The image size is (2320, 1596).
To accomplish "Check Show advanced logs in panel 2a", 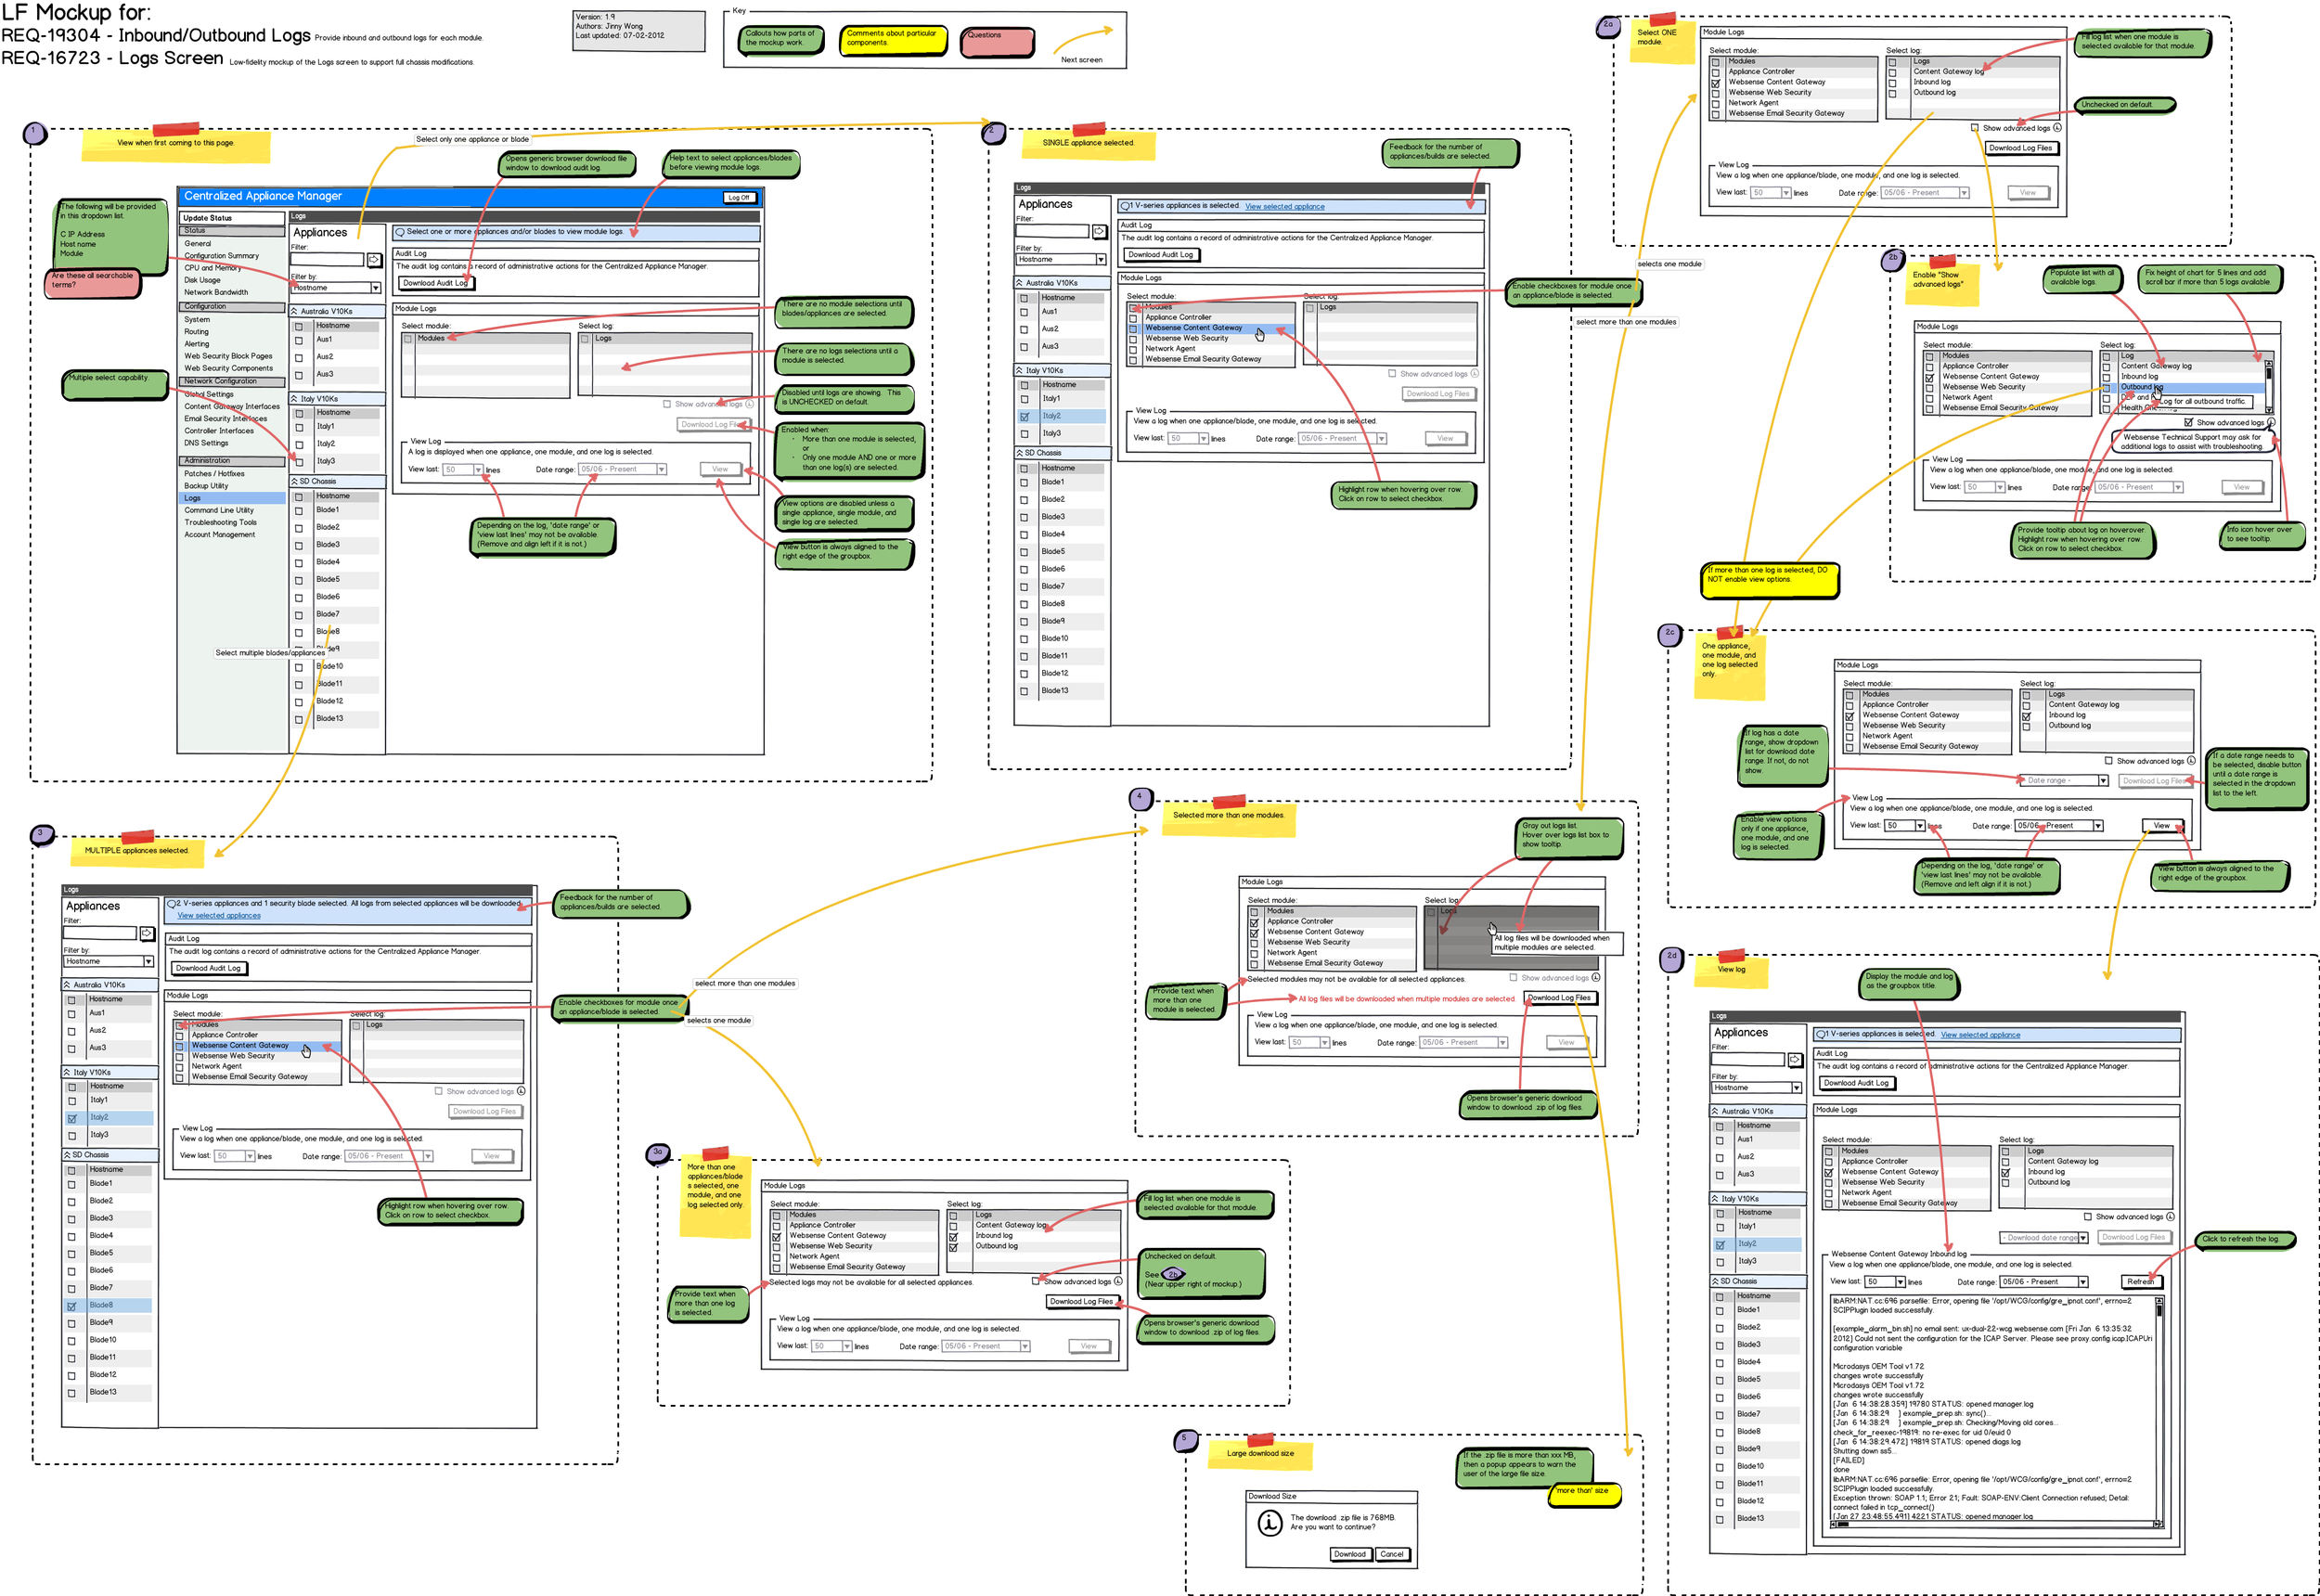I will pyautogui.click(x=1974, y=127).
